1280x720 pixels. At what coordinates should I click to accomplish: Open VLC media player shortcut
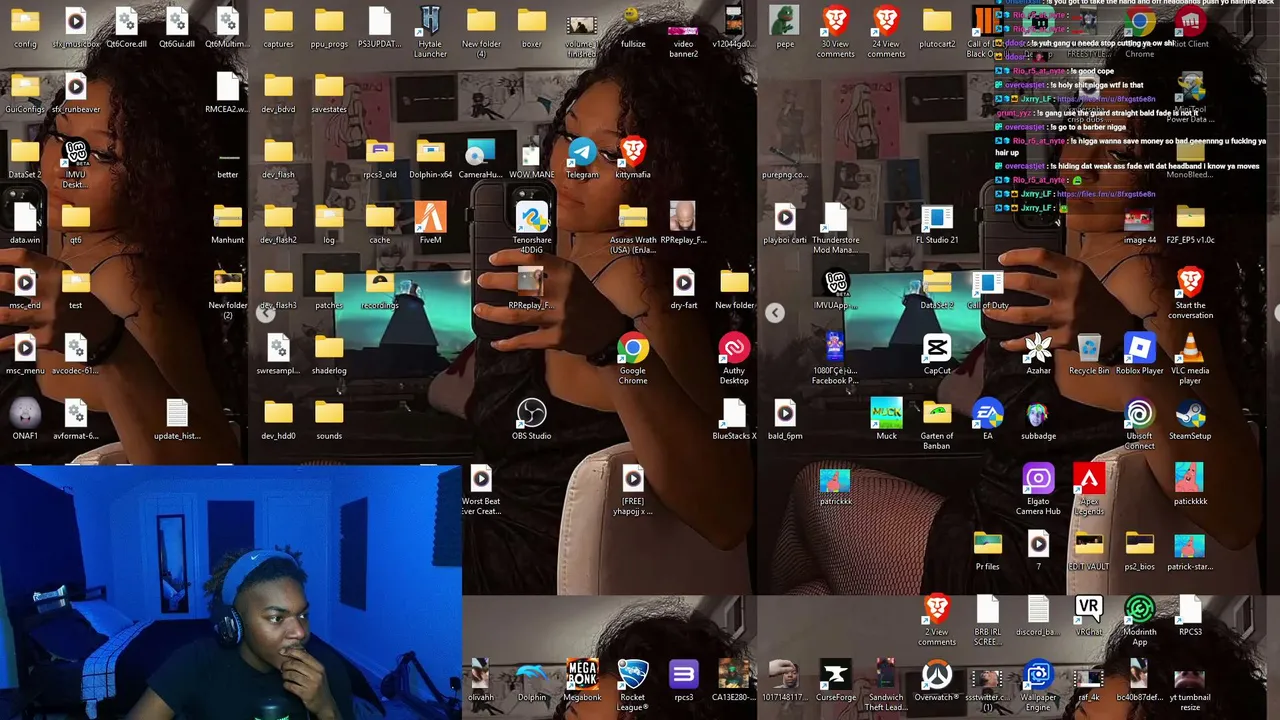pyautogui.click(x=1190, y=348)
